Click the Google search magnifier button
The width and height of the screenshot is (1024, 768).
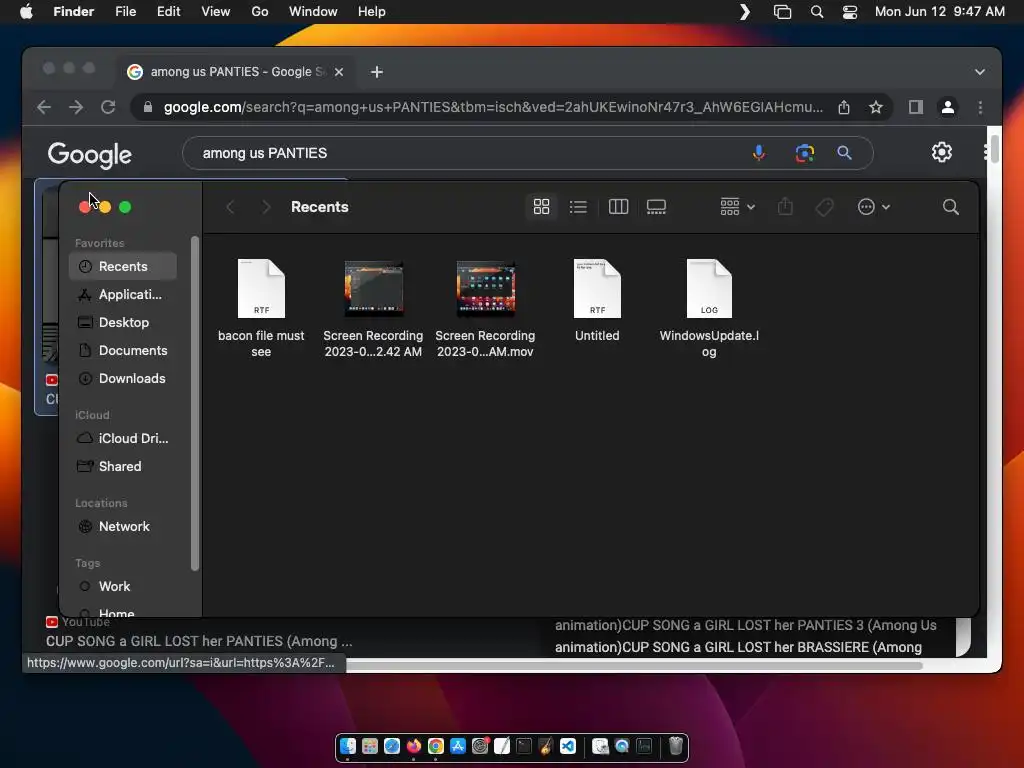pyautogui.click(x=844, y=153)
